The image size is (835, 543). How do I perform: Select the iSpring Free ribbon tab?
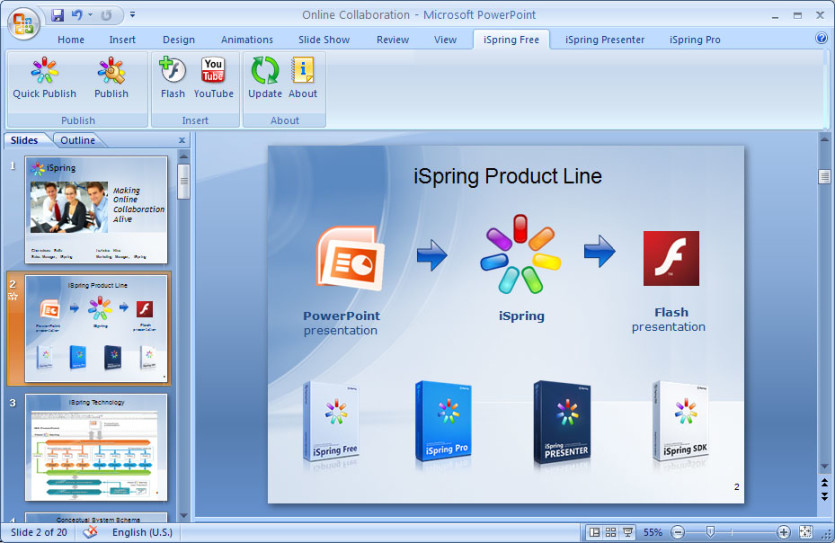[511, 39]
